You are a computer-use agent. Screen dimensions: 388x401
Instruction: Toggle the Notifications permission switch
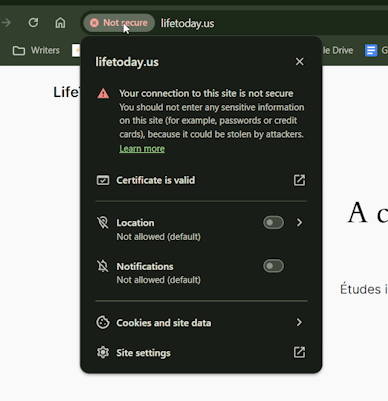(x=274, y=266)
